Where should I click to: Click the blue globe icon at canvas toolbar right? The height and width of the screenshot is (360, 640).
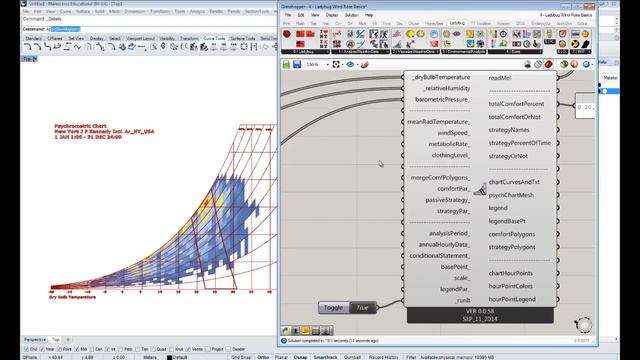click(x=587, y=64)
